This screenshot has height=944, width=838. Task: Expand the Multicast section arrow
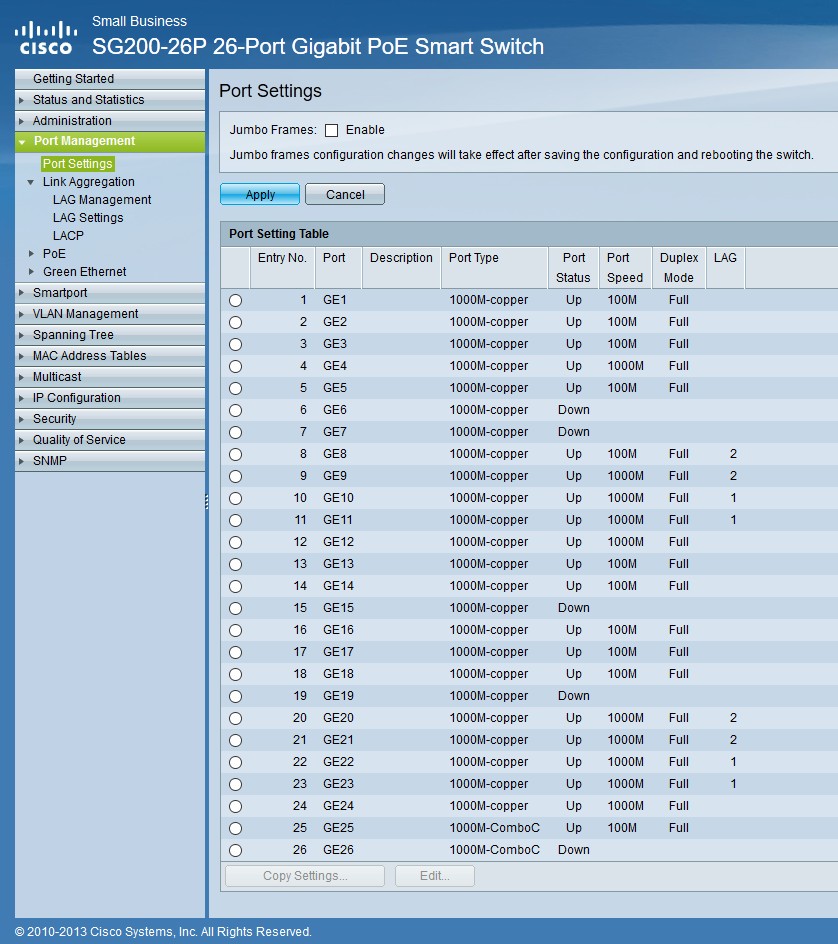(x=22, y=377)
